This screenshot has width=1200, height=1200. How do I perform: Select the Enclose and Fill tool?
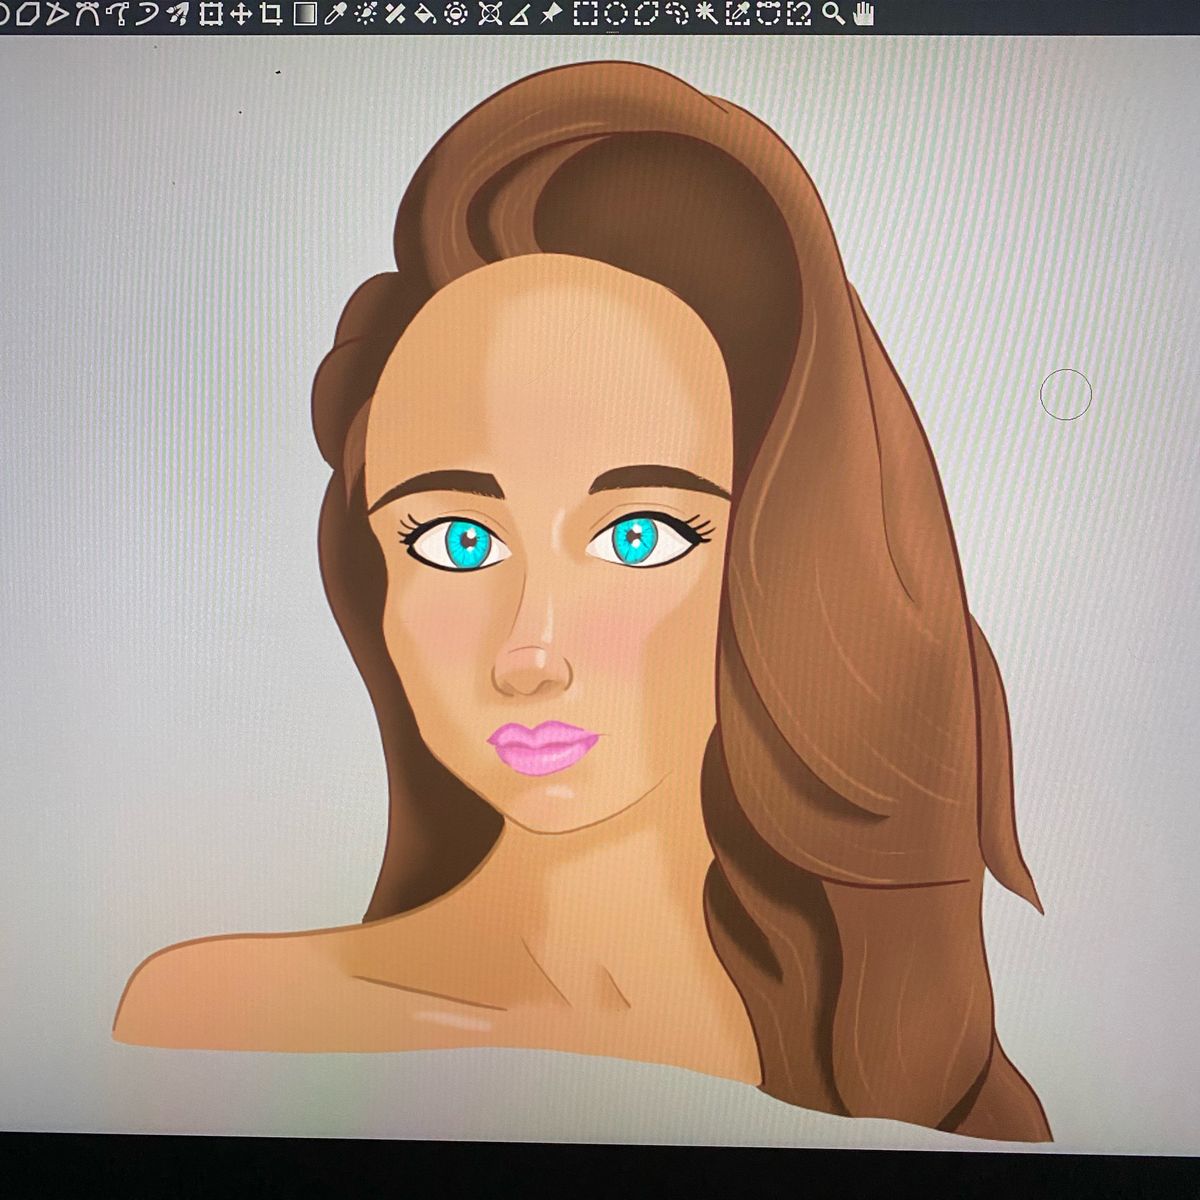click(x=456, y=14)
